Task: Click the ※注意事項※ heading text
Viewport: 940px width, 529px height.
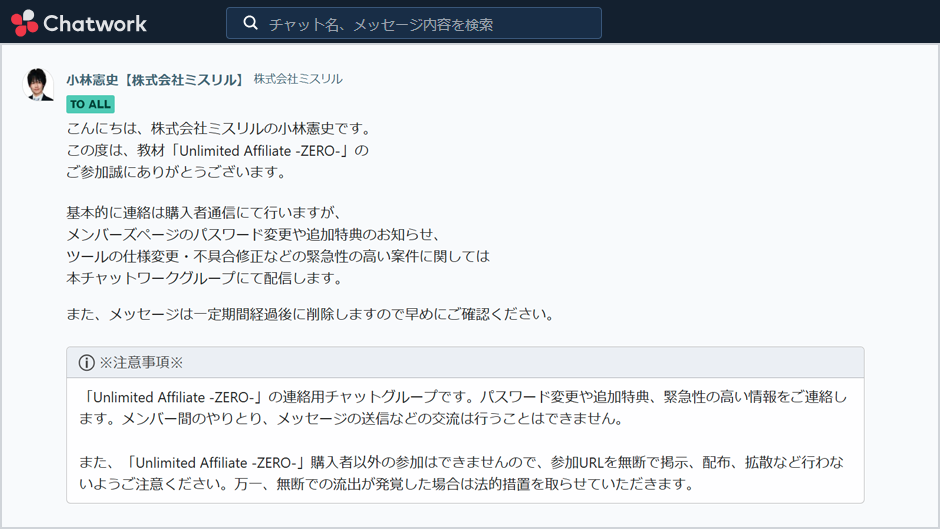Action: click(x=141, y=362)
